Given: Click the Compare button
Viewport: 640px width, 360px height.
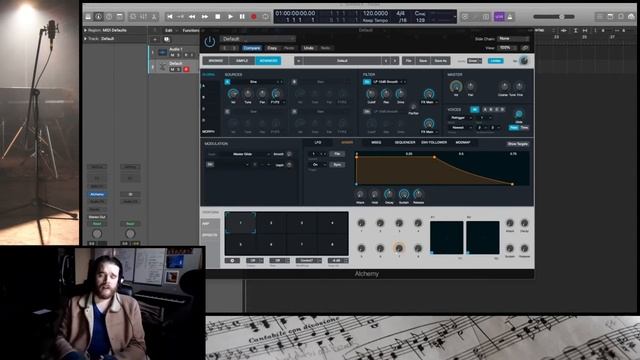Looking at the screenshot, I should (x=252, y=48).
